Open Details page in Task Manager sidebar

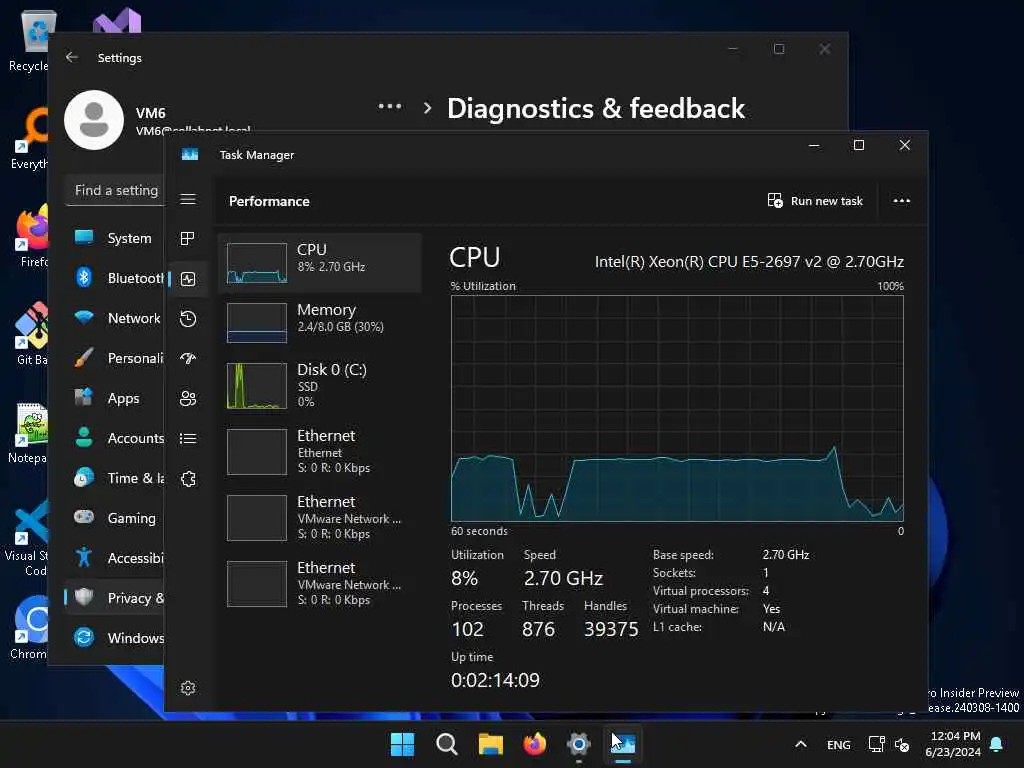coord(188,438)
